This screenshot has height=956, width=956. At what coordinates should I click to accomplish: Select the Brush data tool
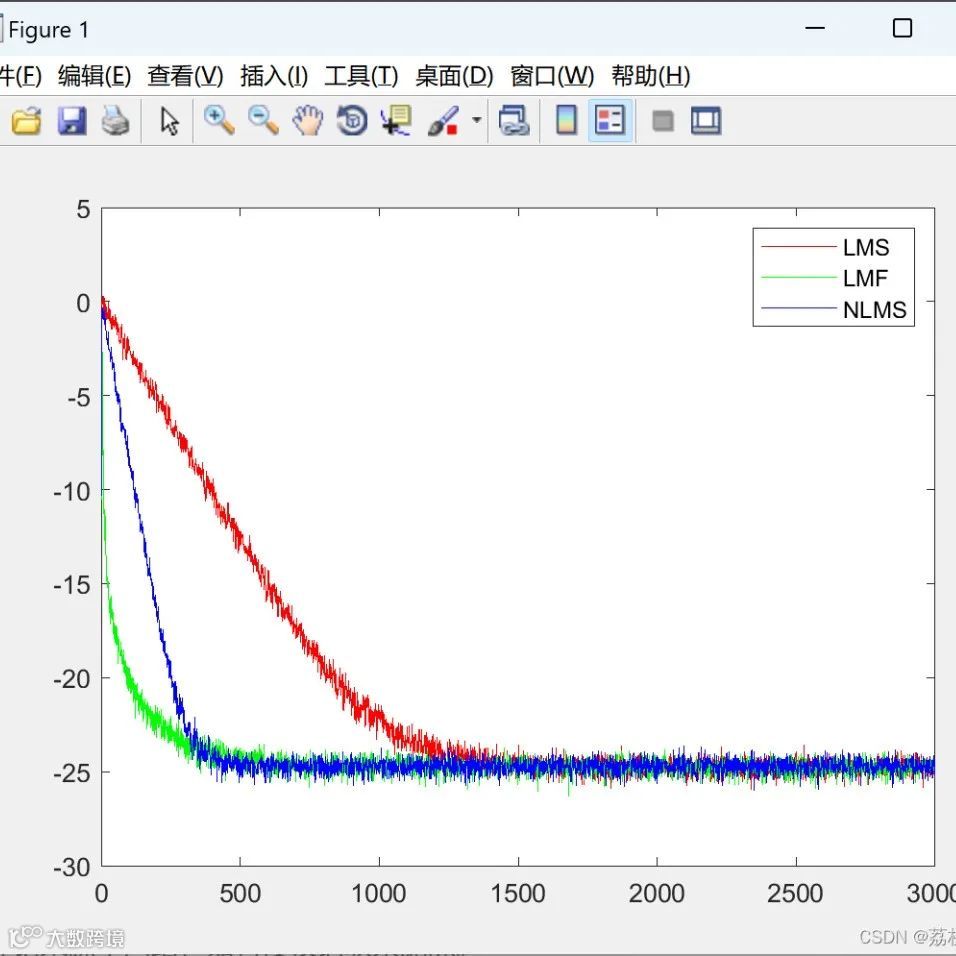[442, 122]
